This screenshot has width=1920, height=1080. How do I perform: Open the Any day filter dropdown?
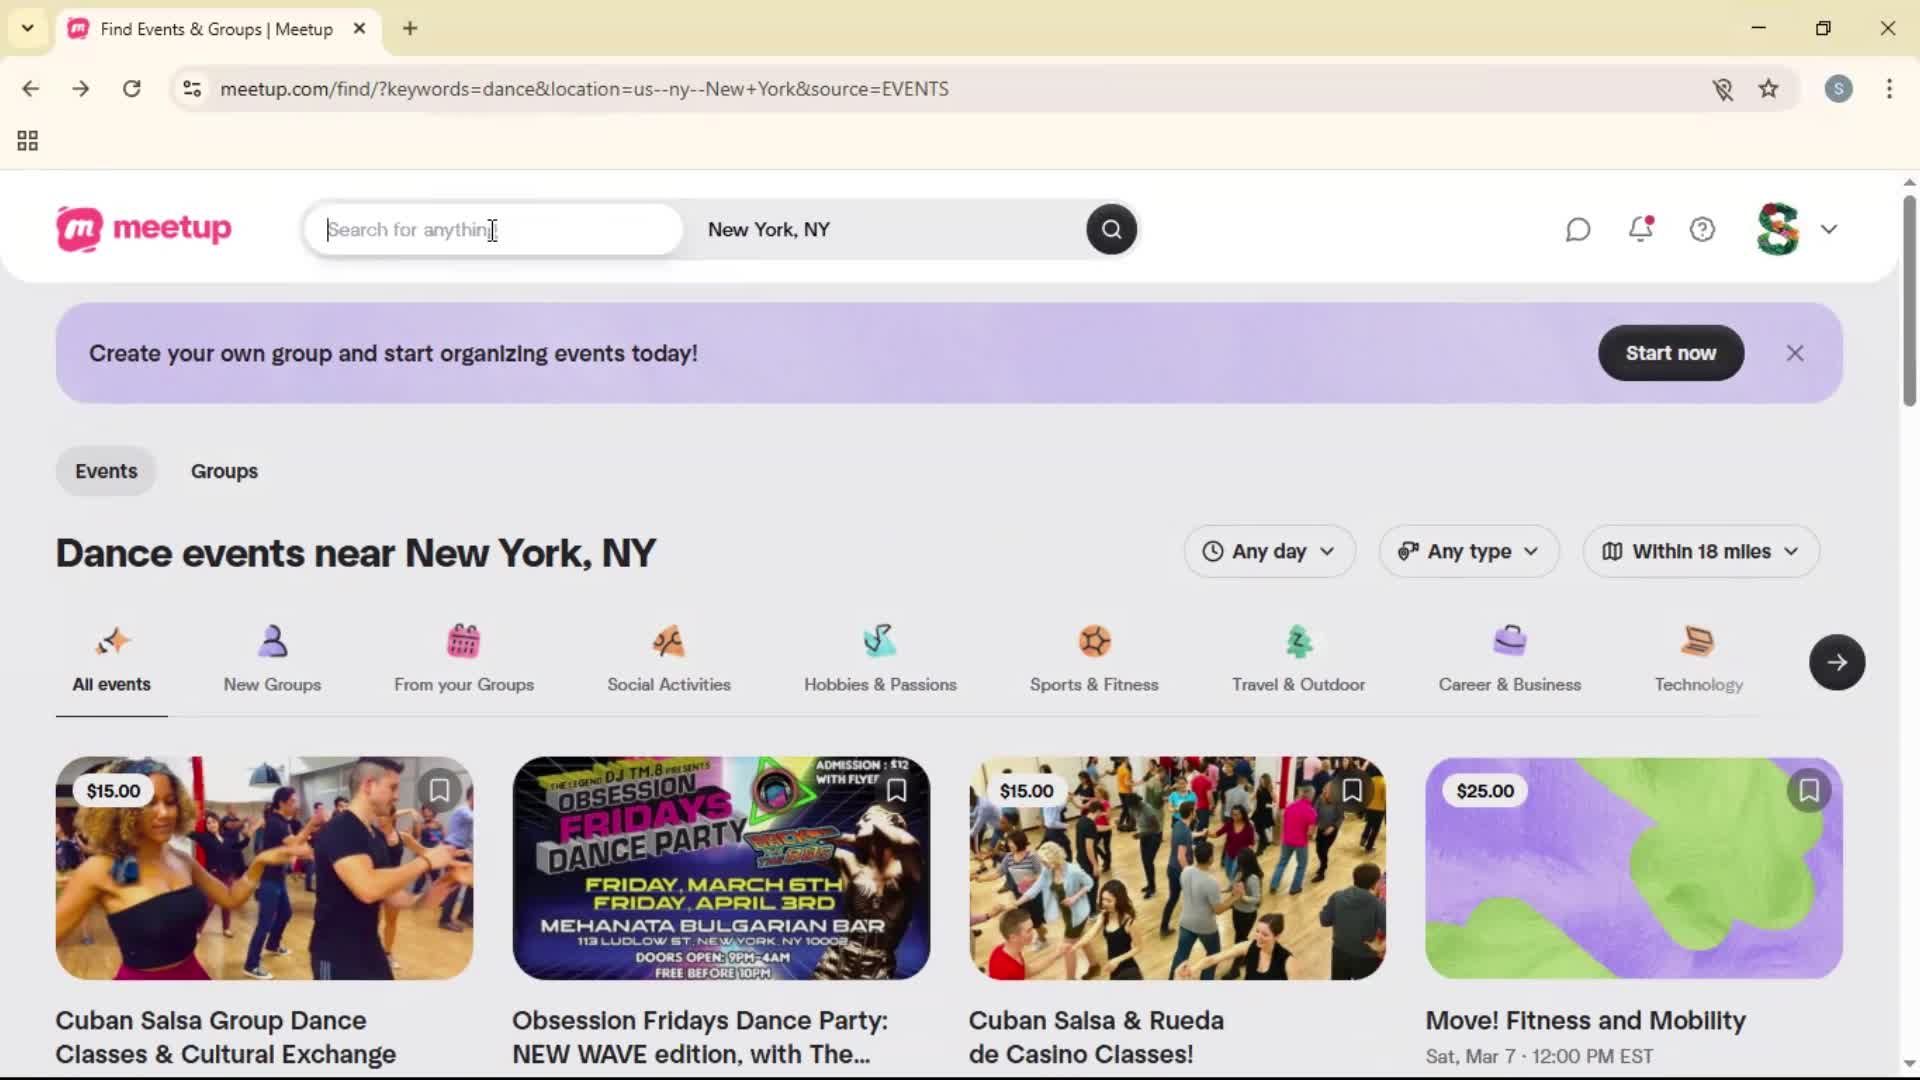(x=1269, y=551)
